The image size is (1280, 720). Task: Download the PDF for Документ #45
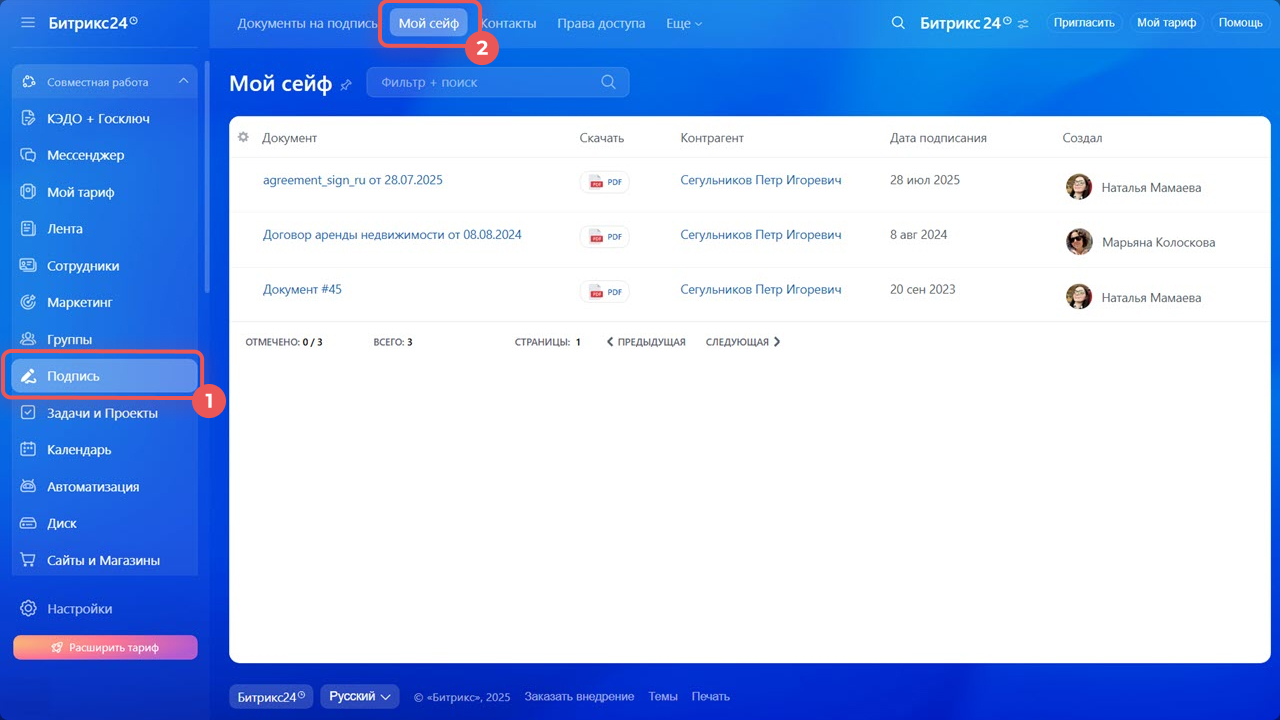[x=605, y=292]
